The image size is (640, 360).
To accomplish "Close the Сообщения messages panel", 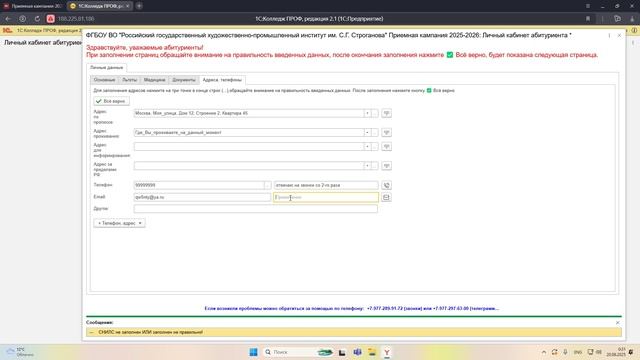I will tap(618, 322).
